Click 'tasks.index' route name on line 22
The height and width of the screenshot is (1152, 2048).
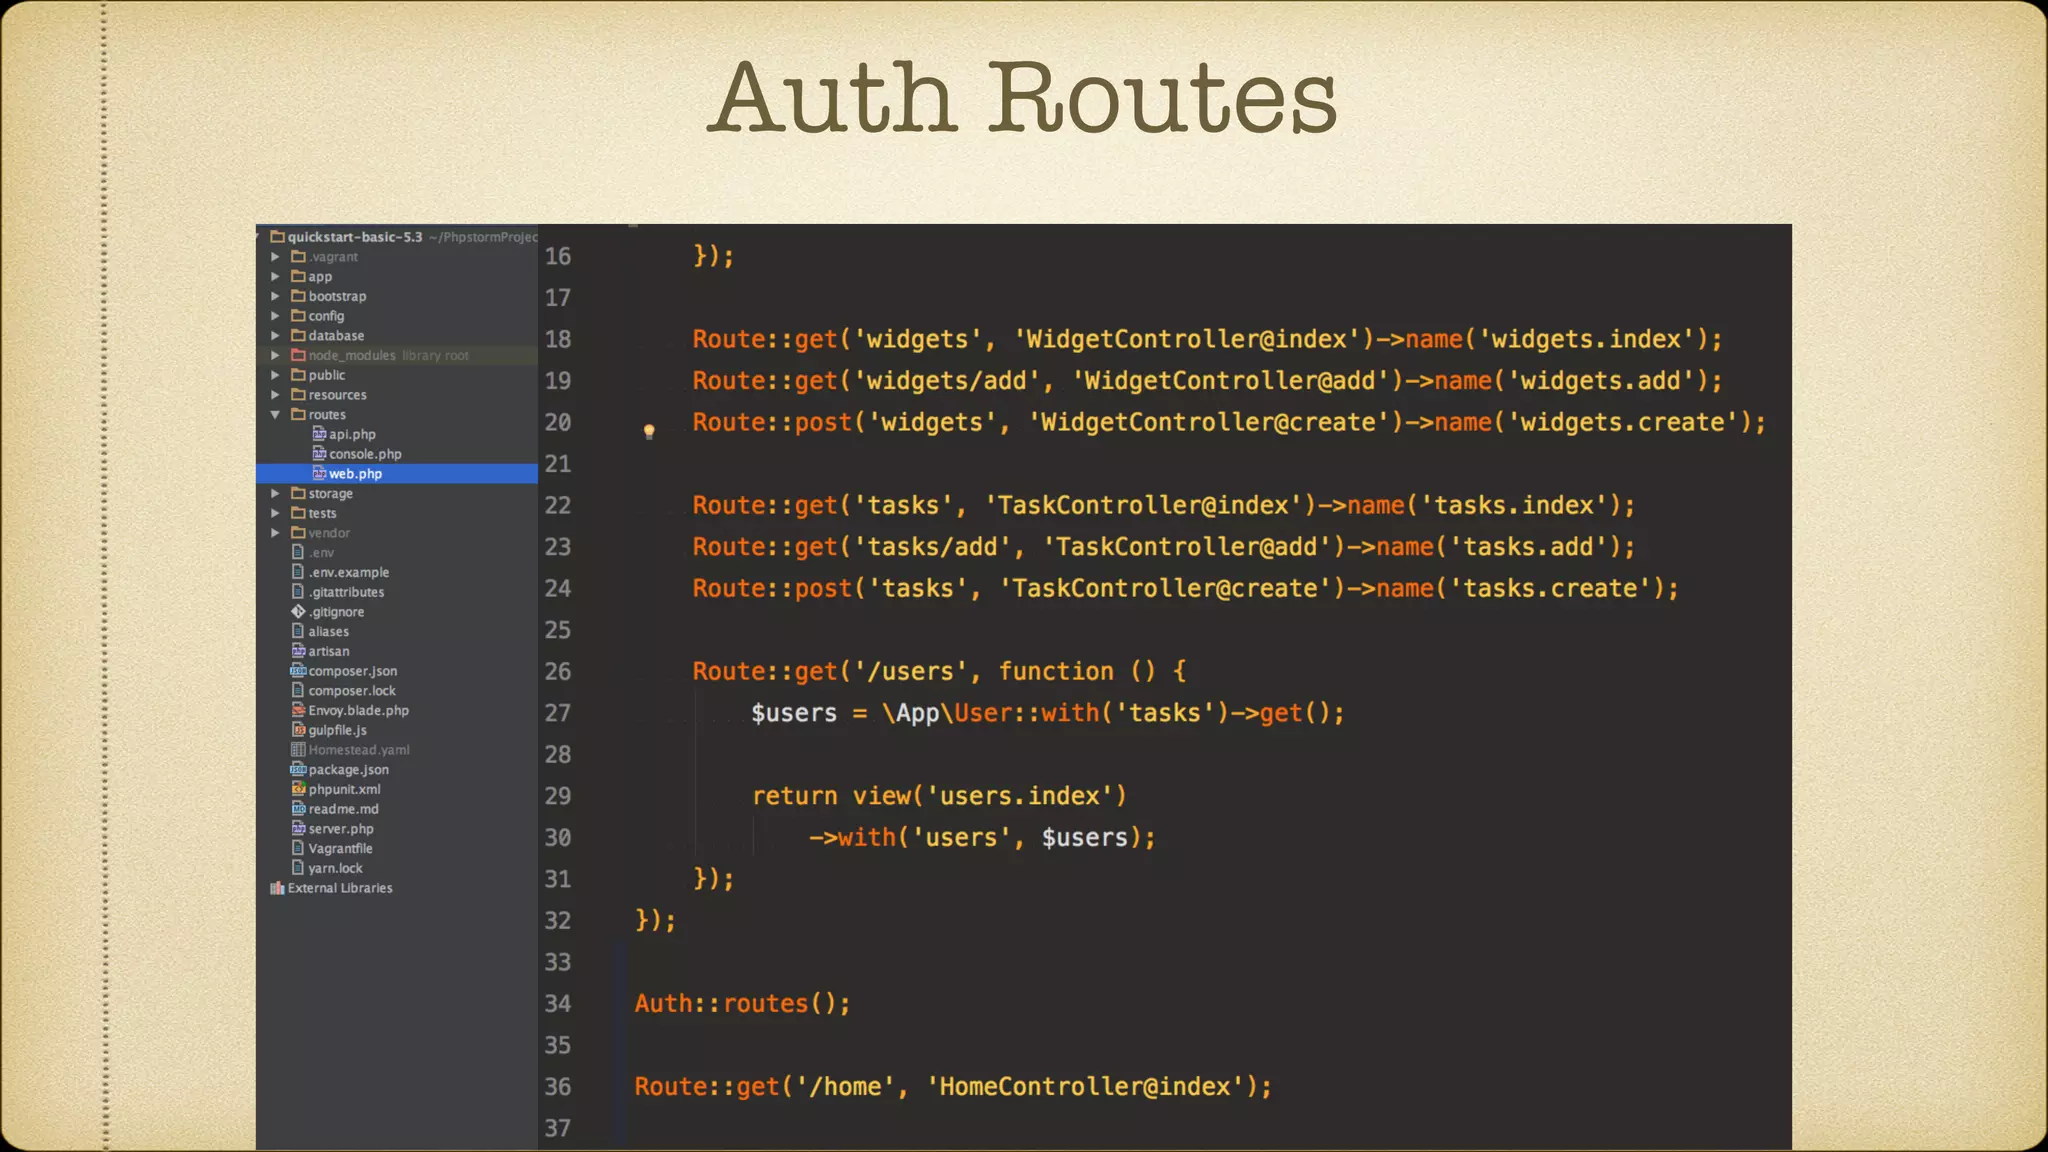(x=1514, y=506)
